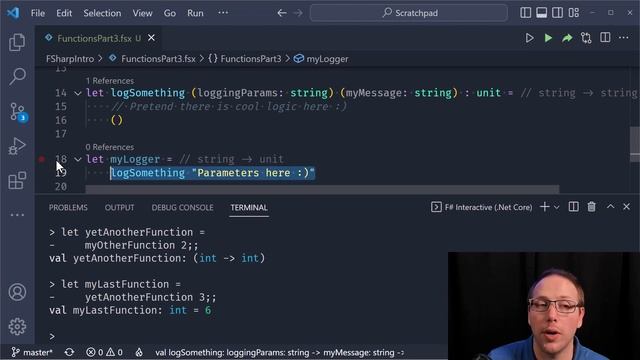Close the bottom panel

pyautogui.click(x=627, y=207)
